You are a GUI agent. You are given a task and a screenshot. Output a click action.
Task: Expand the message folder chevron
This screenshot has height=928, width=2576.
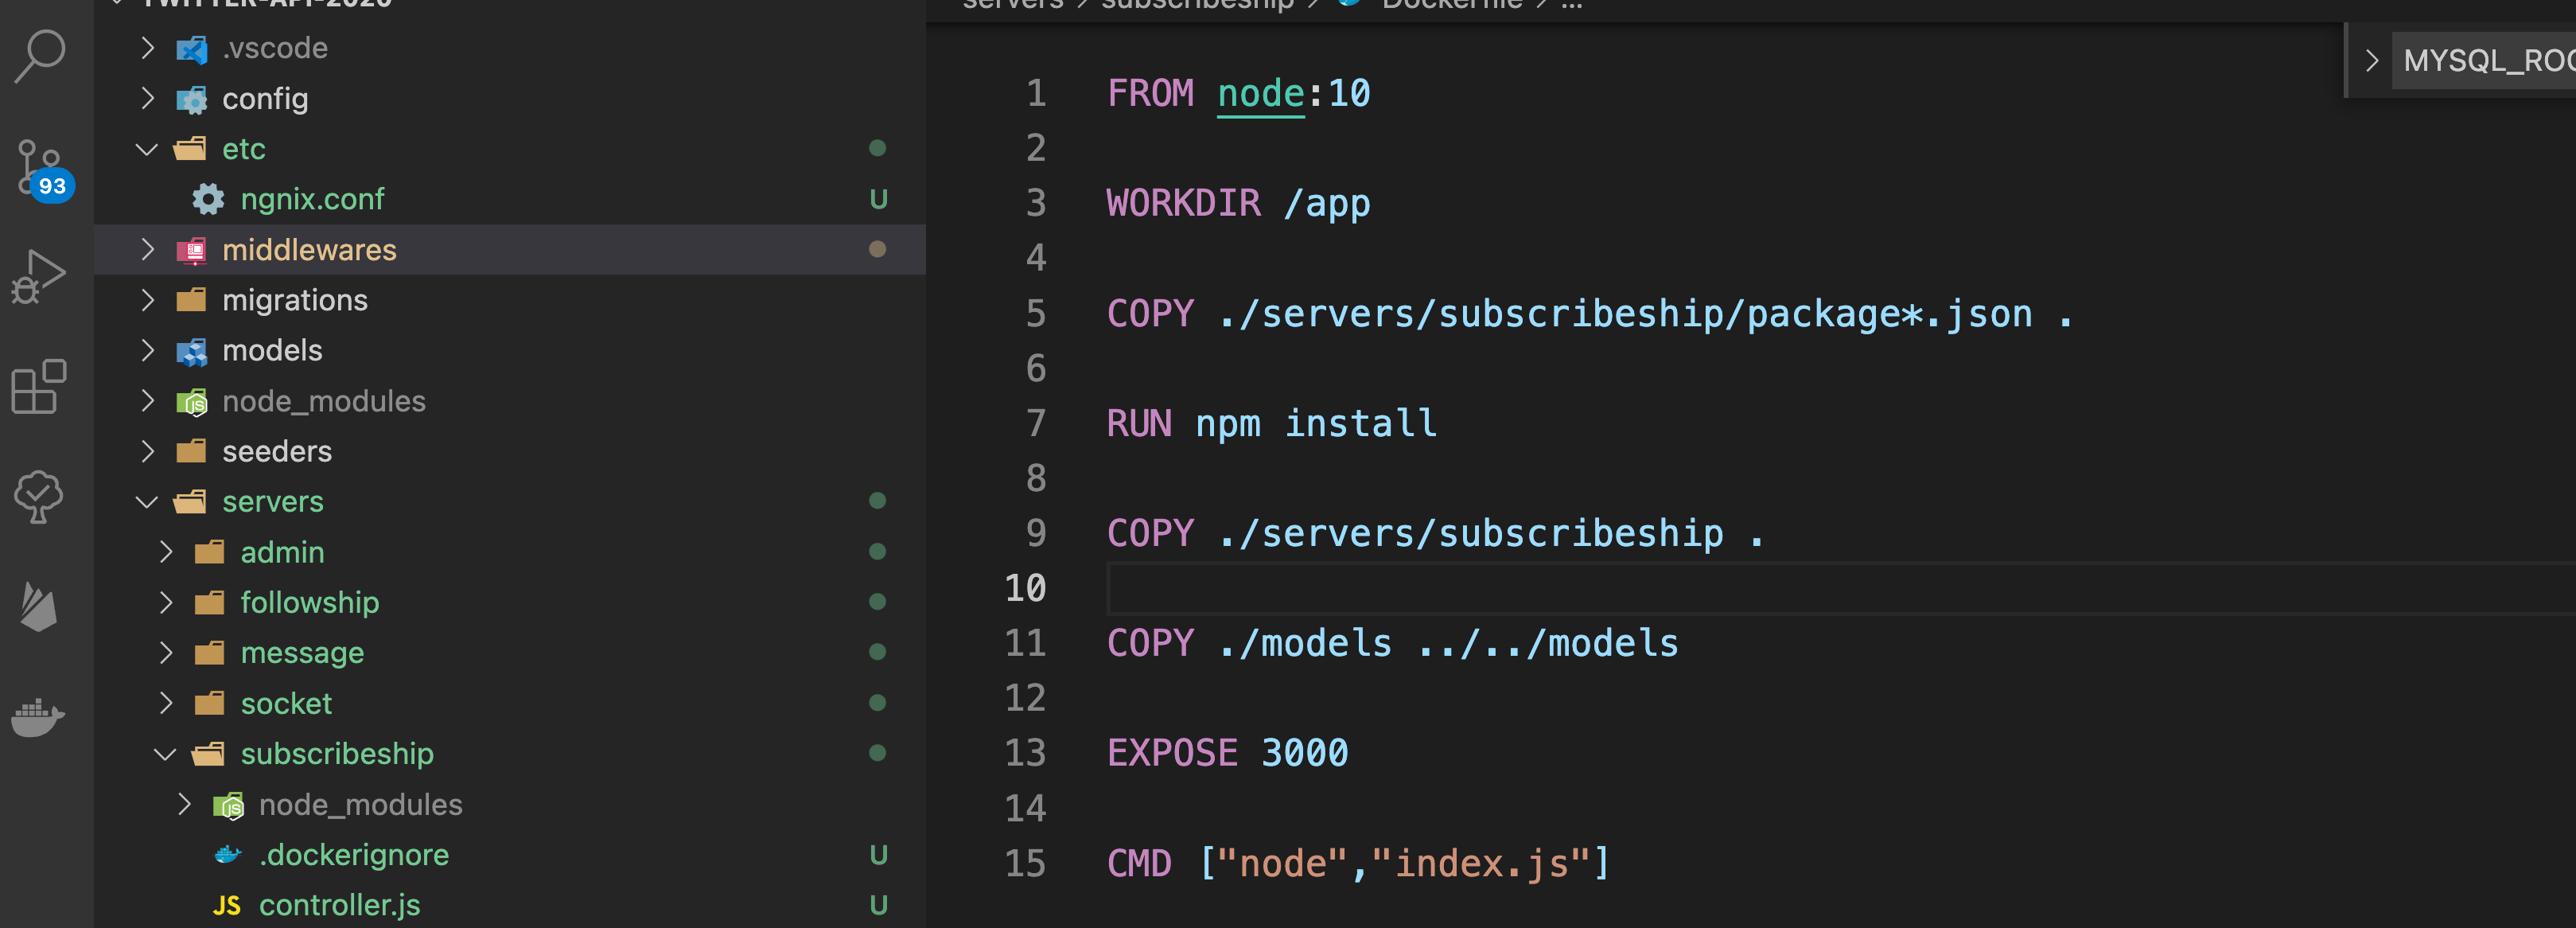[166, 653]
